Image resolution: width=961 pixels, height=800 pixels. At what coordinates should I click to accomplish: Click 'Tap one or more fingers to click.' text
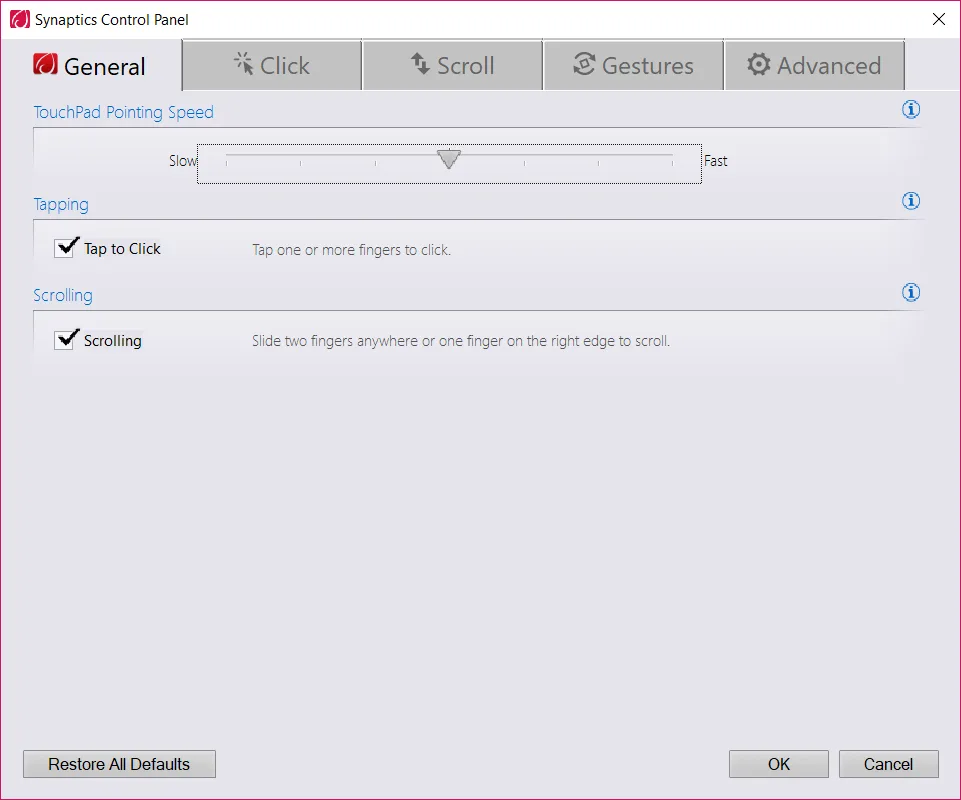(352, 250)
